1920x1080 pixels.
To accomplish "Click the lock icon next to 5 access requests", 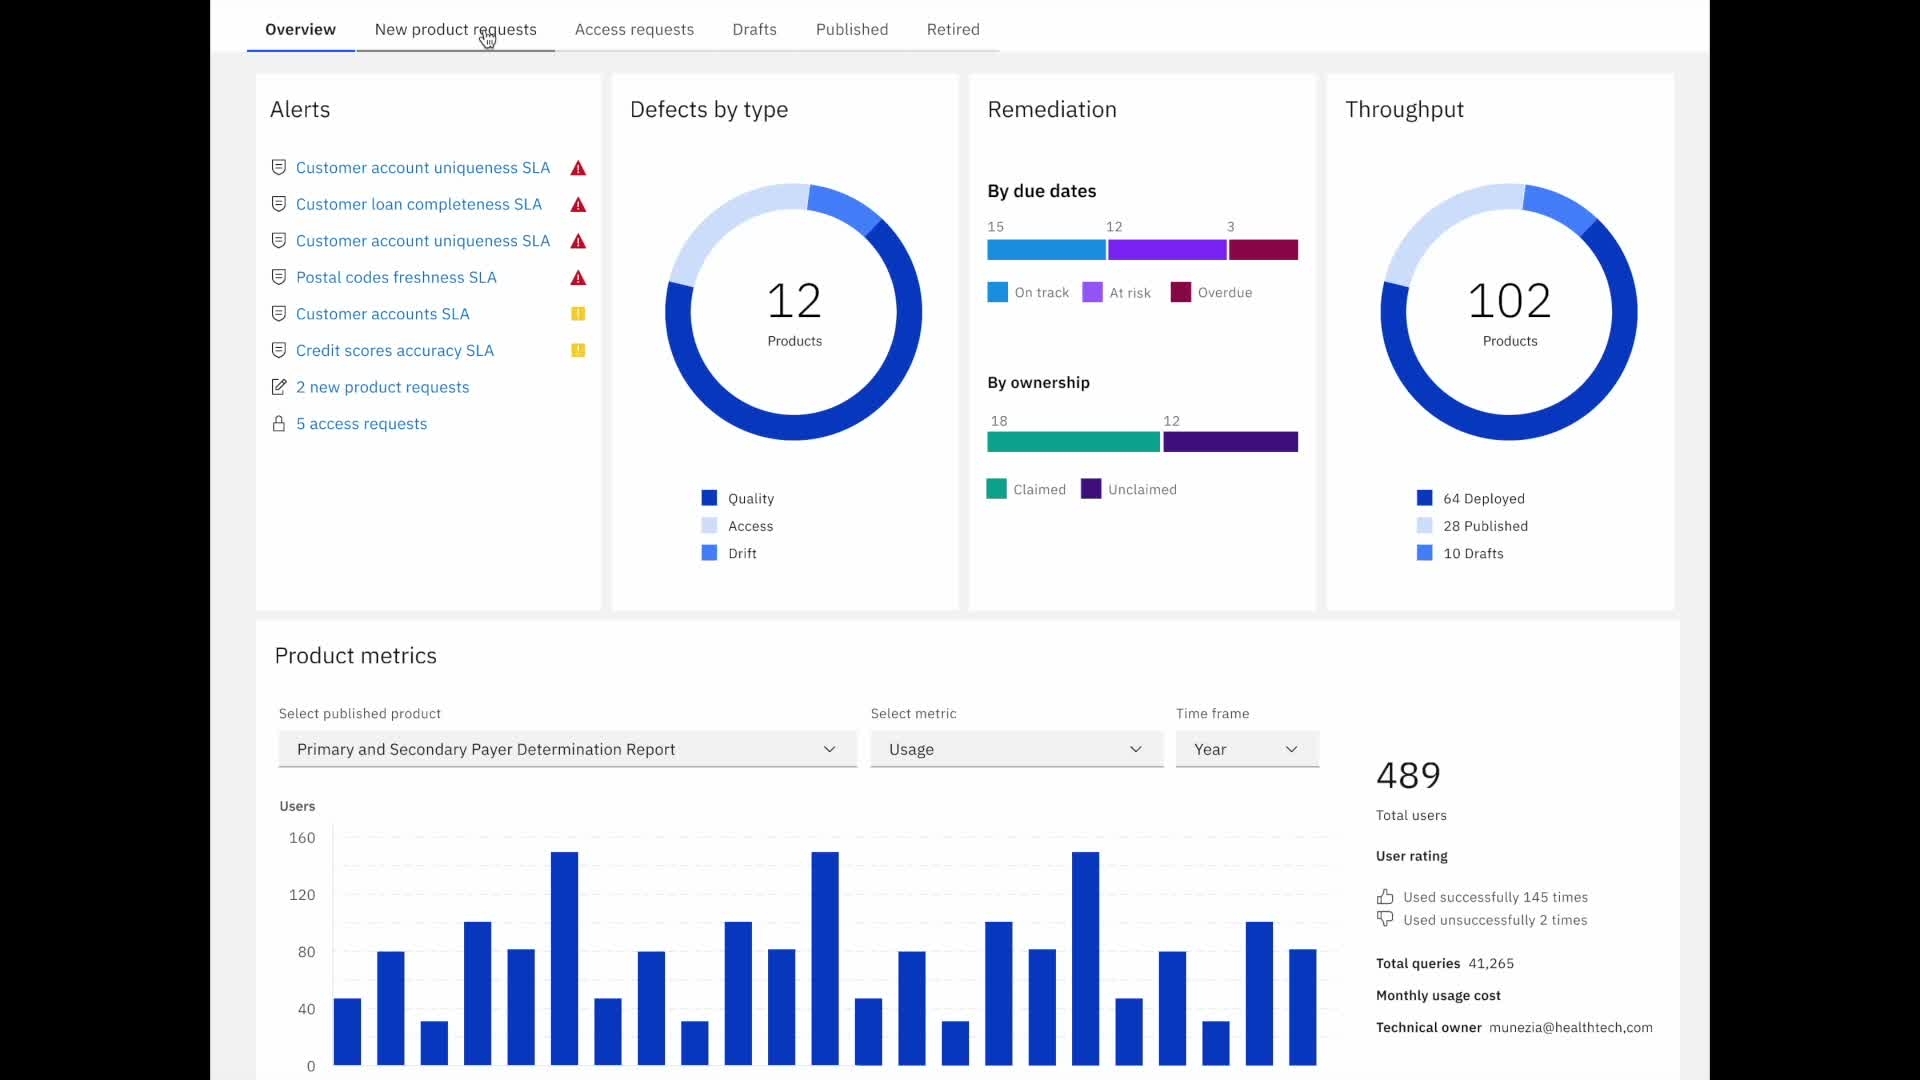I will point(279,424).
